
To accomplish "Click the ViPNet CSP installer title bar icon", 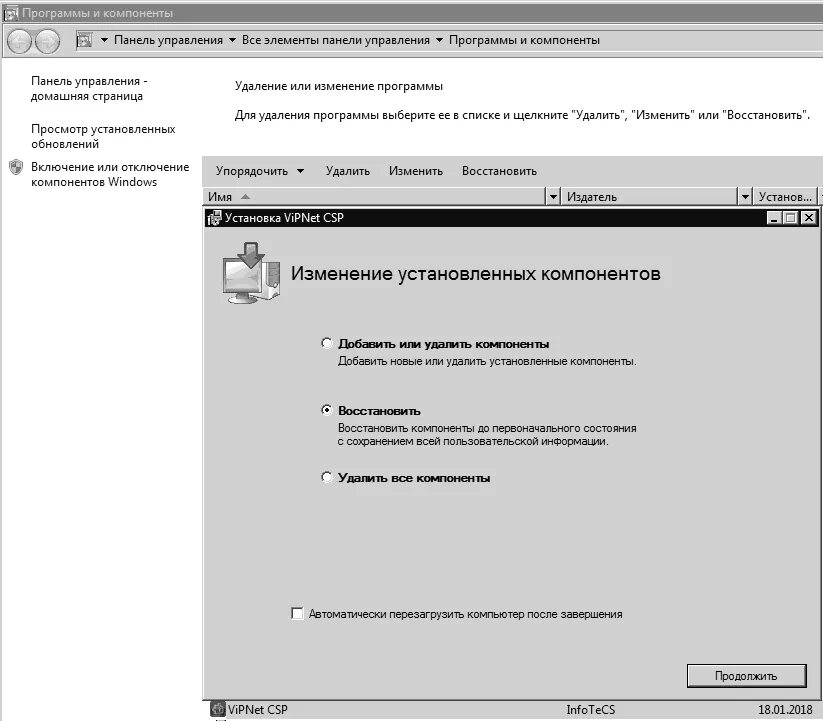I will pyautogui.click(x=214, y=218).
